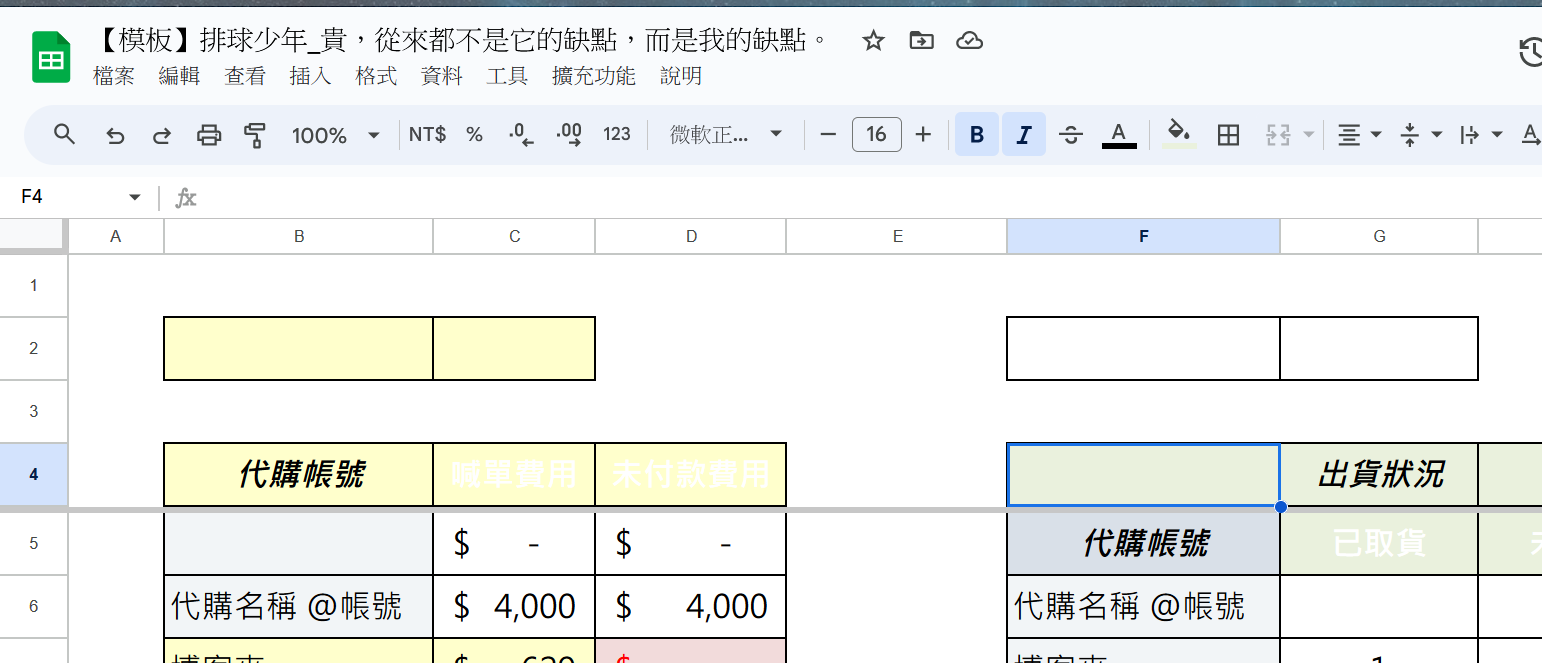
Task: Click the $ 4,000 cell in column C
Action: click(514, 606)
